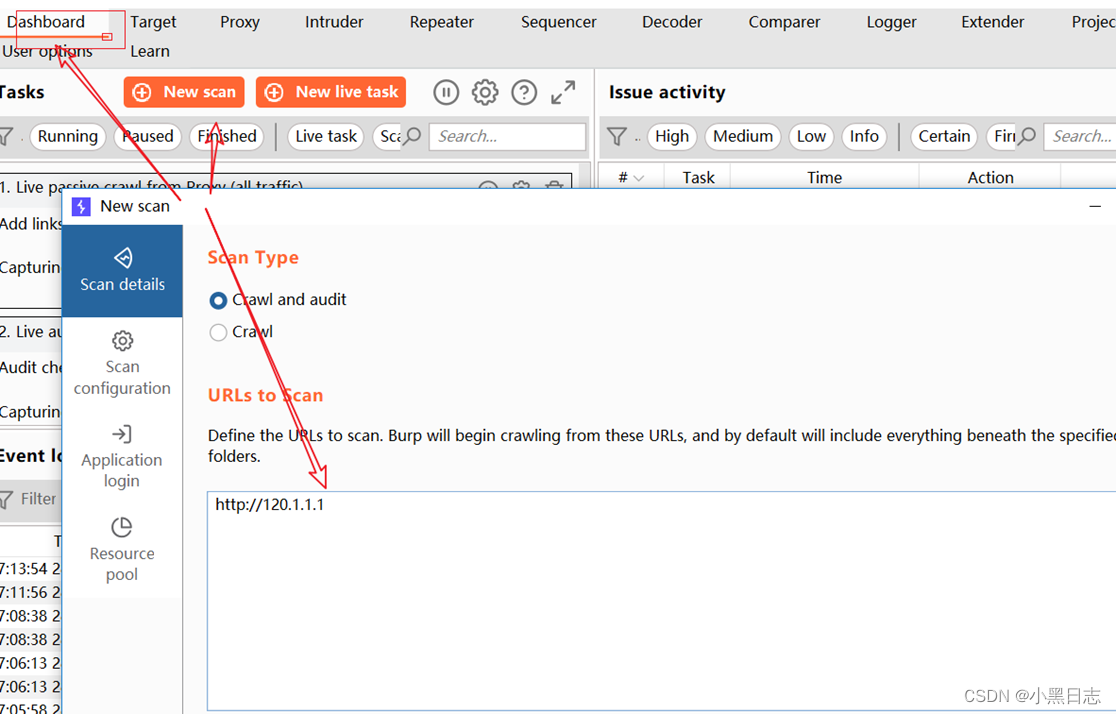Open the Repeater tab

(441, 22)
